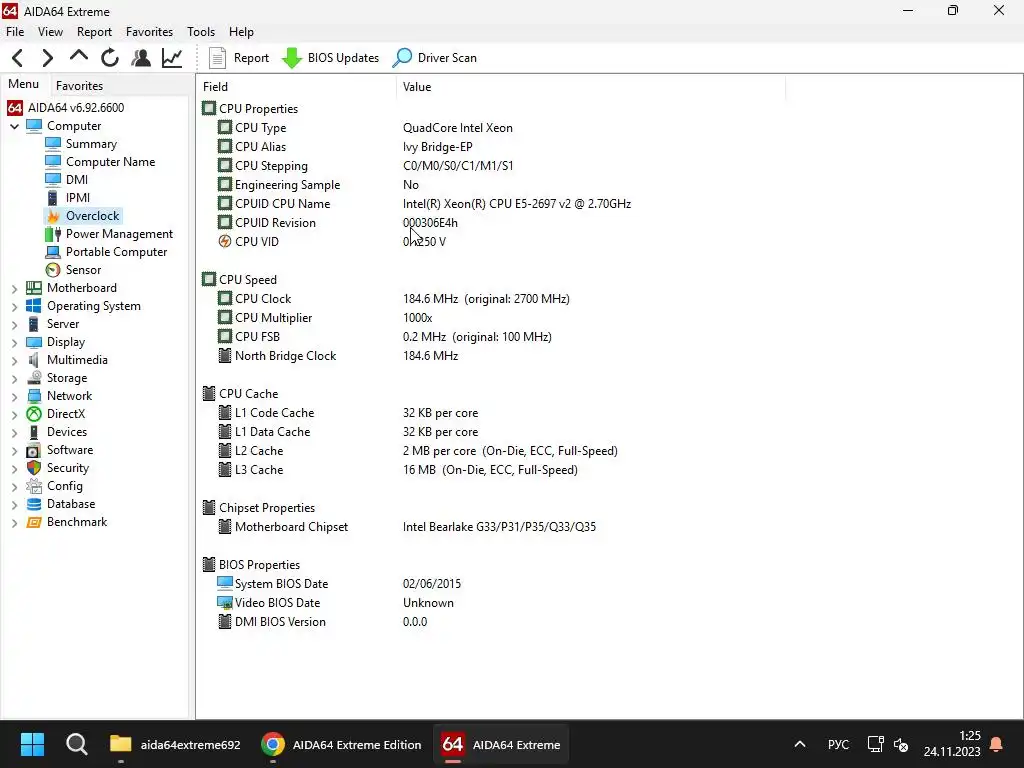Click the DirectX Xbox icon
The width and height of the screenshot is (1024, 768).
tap(34, 414)
